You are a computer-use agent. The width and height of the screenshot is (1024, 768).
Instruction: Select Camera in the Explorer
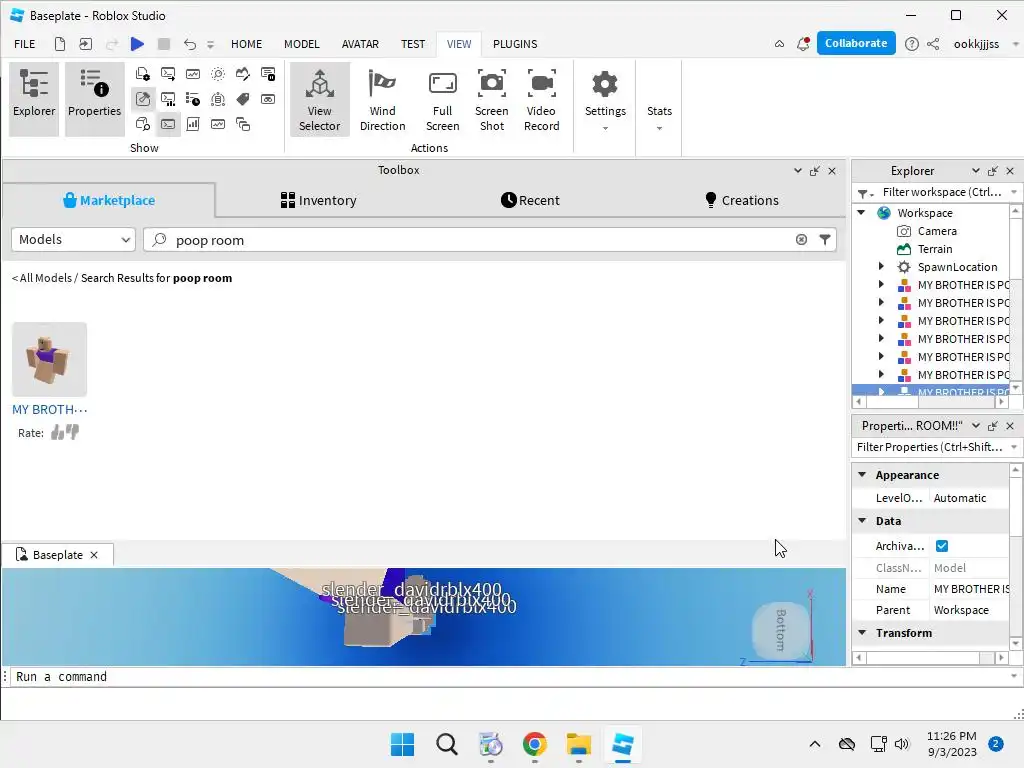(x=936, y=231)
